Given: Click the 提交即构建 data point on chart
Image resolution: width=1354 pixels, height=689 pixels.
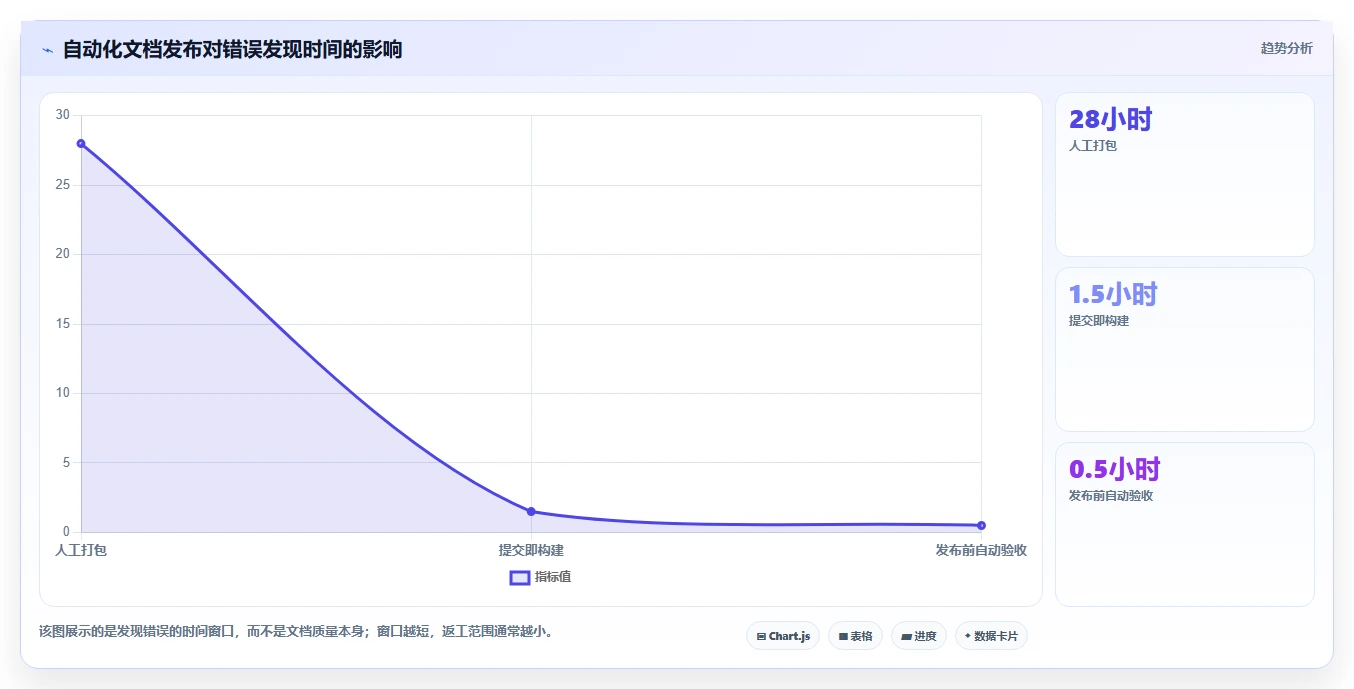Looking at the screenshot, I should click(x=531, y=511).
